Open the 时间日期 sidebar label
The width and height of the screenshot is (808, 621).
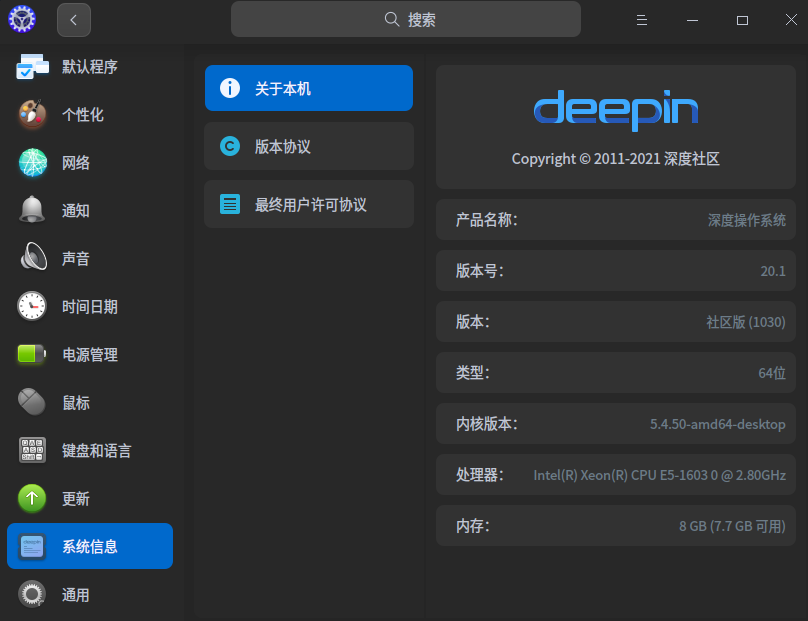tap(90, 307)
